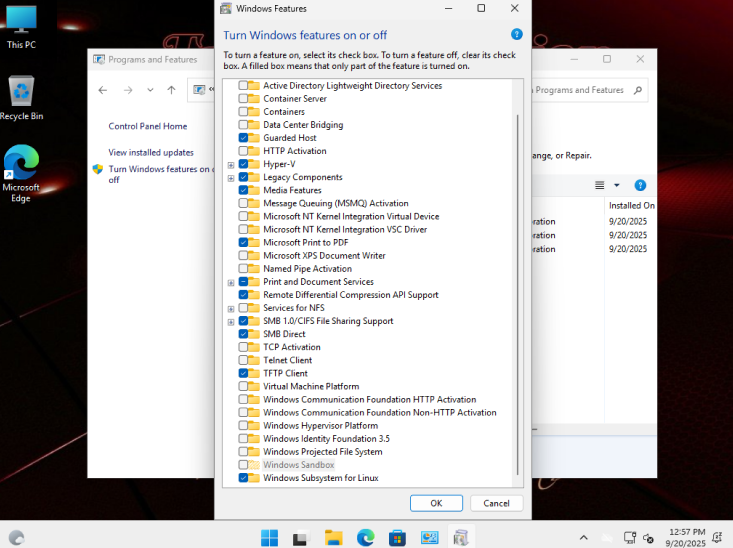Expand SMB 1.0/CIFS File Sharing Support node

231,322
